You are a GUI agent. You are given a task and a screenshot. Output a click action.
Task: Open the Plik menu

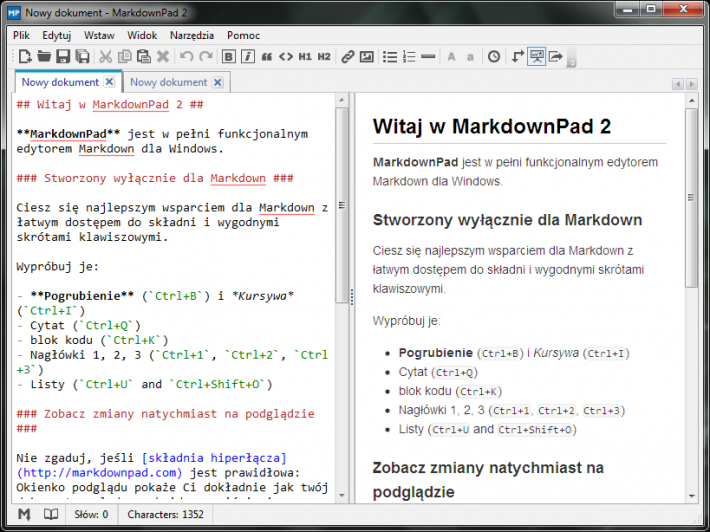tap(21, 35)
